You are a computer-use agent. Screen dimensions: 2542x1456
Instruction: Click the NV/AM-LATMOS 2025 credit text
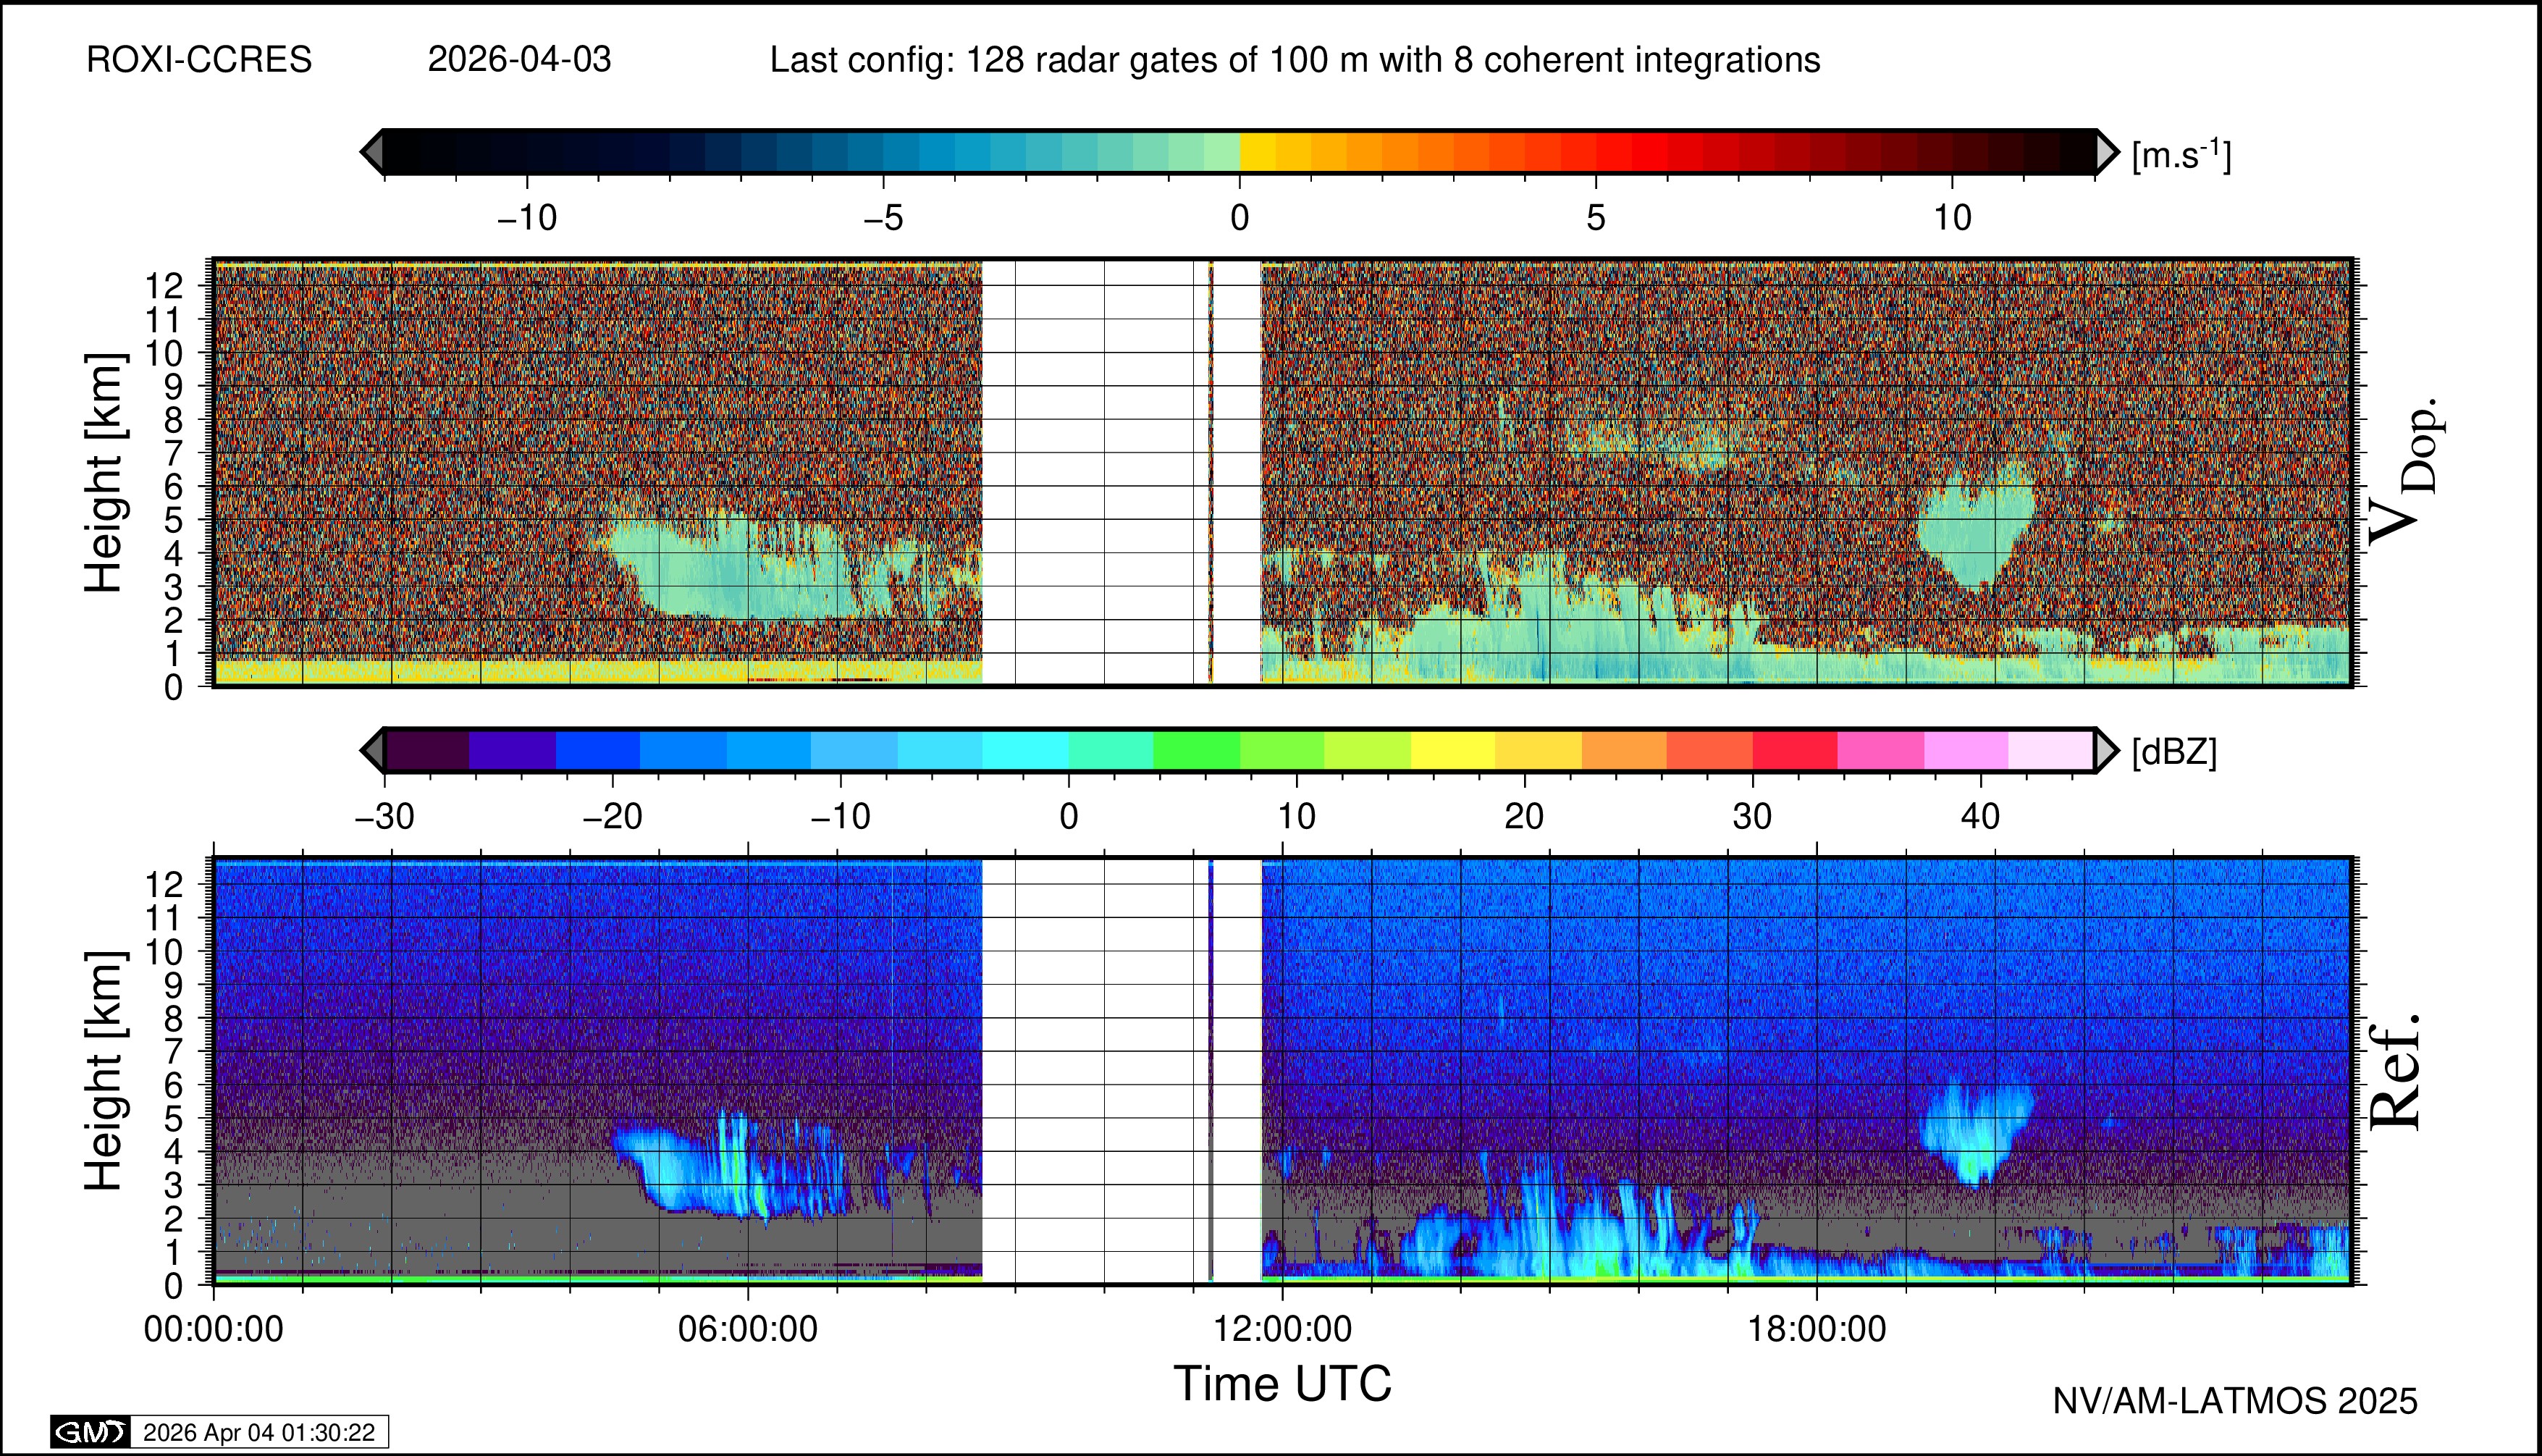2235,1401
